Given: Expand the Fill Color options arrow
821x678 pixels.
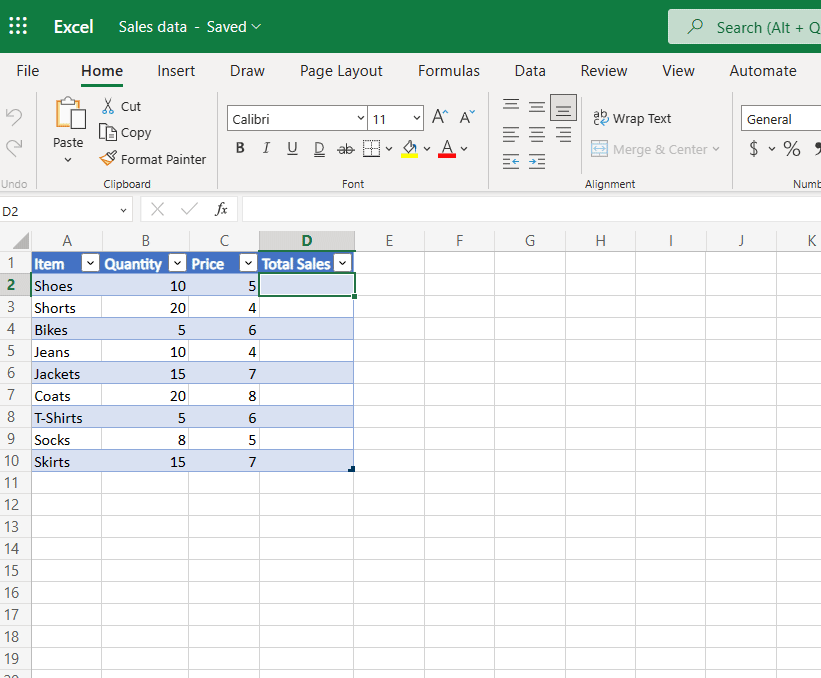Looking at the screenshot, I should [428, 148].
